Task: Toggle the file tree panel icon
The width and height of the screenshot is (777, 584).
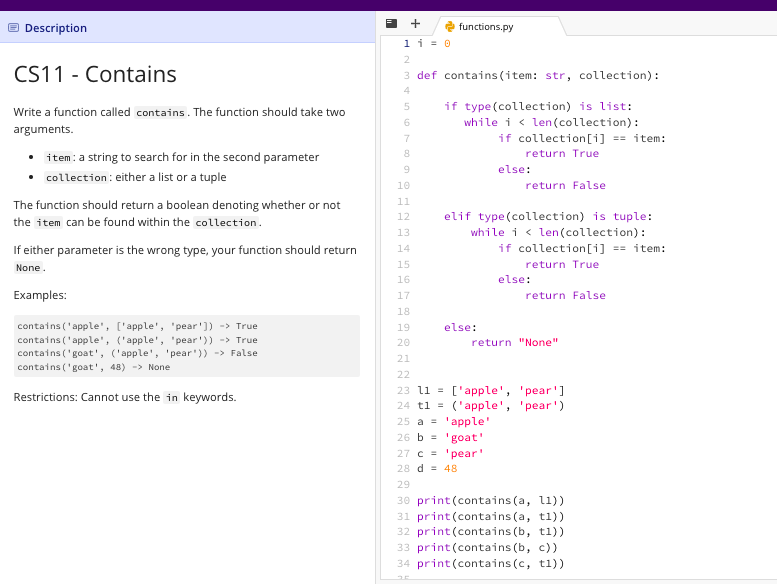Action: pos(391,23)
